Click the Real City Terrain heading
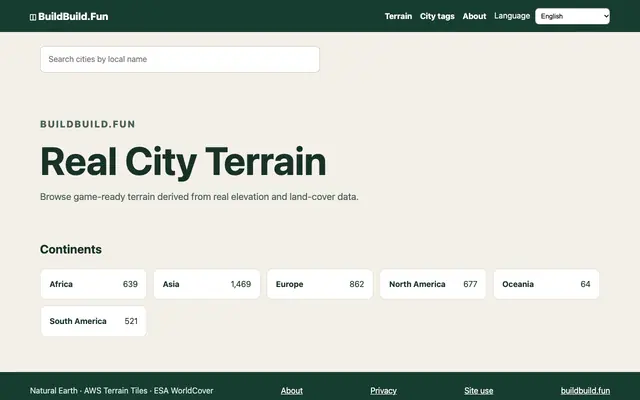This screenshot has height=400, width=640. pyautogui.click(x=183, y=162)
